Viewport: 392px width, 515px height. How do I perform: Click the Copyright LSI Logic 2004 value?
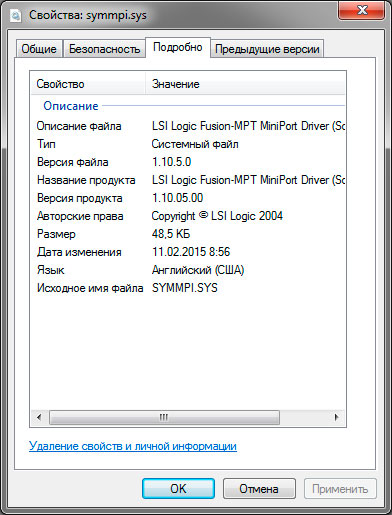coord(217,216)
